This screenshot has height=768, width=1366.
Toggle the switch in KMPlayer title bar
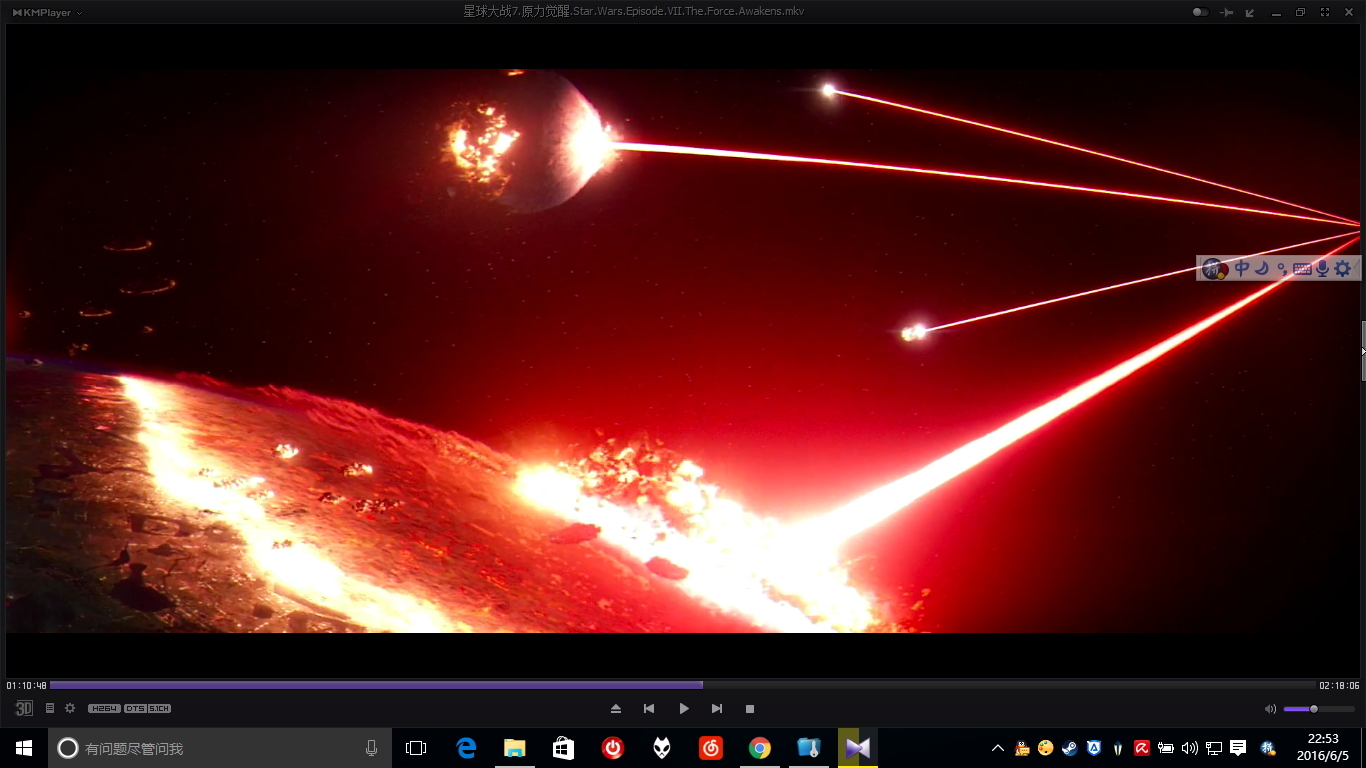(1200, 12)
